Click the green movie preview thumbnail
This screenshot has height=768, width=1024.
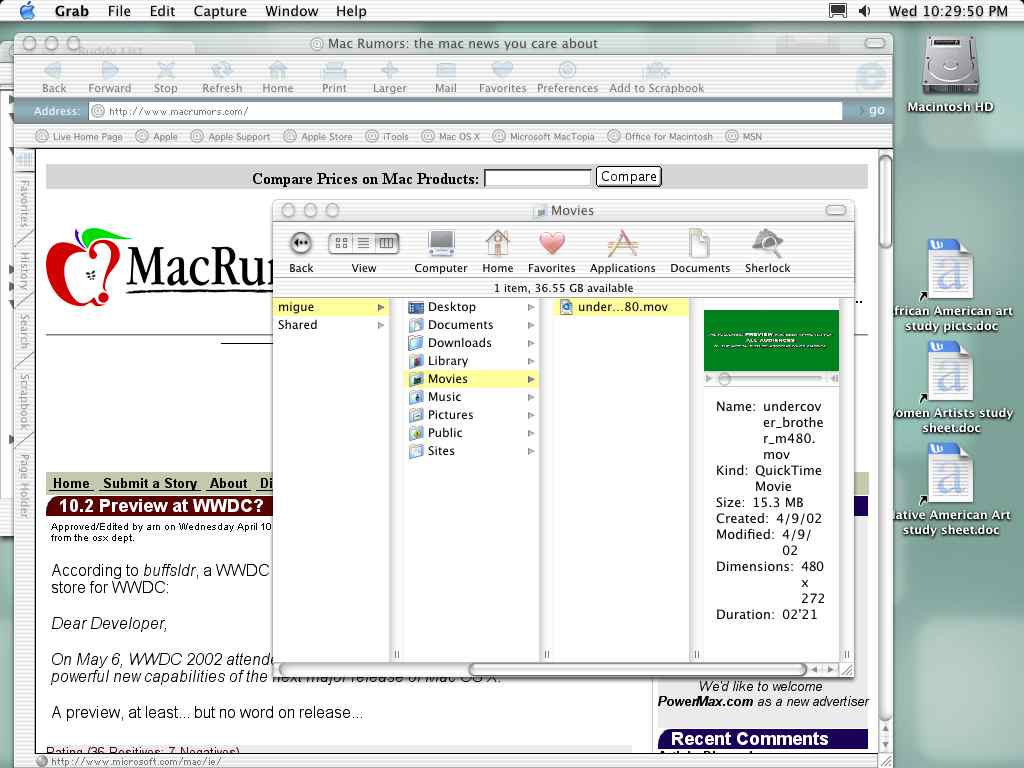(771, 340)
